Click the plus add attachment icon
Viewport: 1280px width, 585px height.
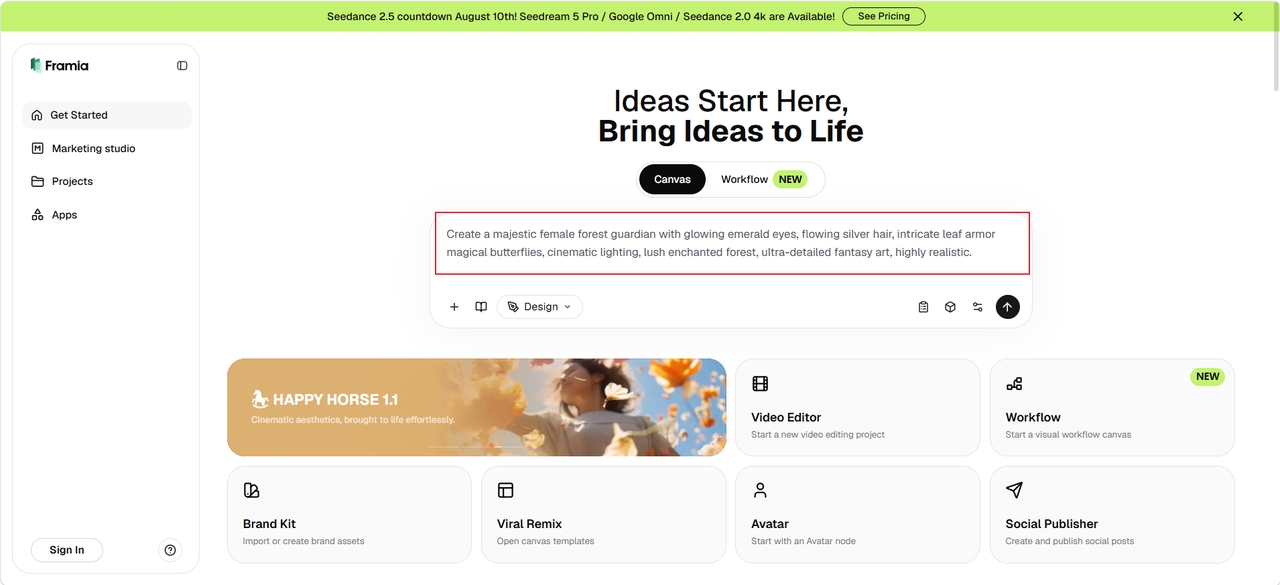(x=454, y=307)
